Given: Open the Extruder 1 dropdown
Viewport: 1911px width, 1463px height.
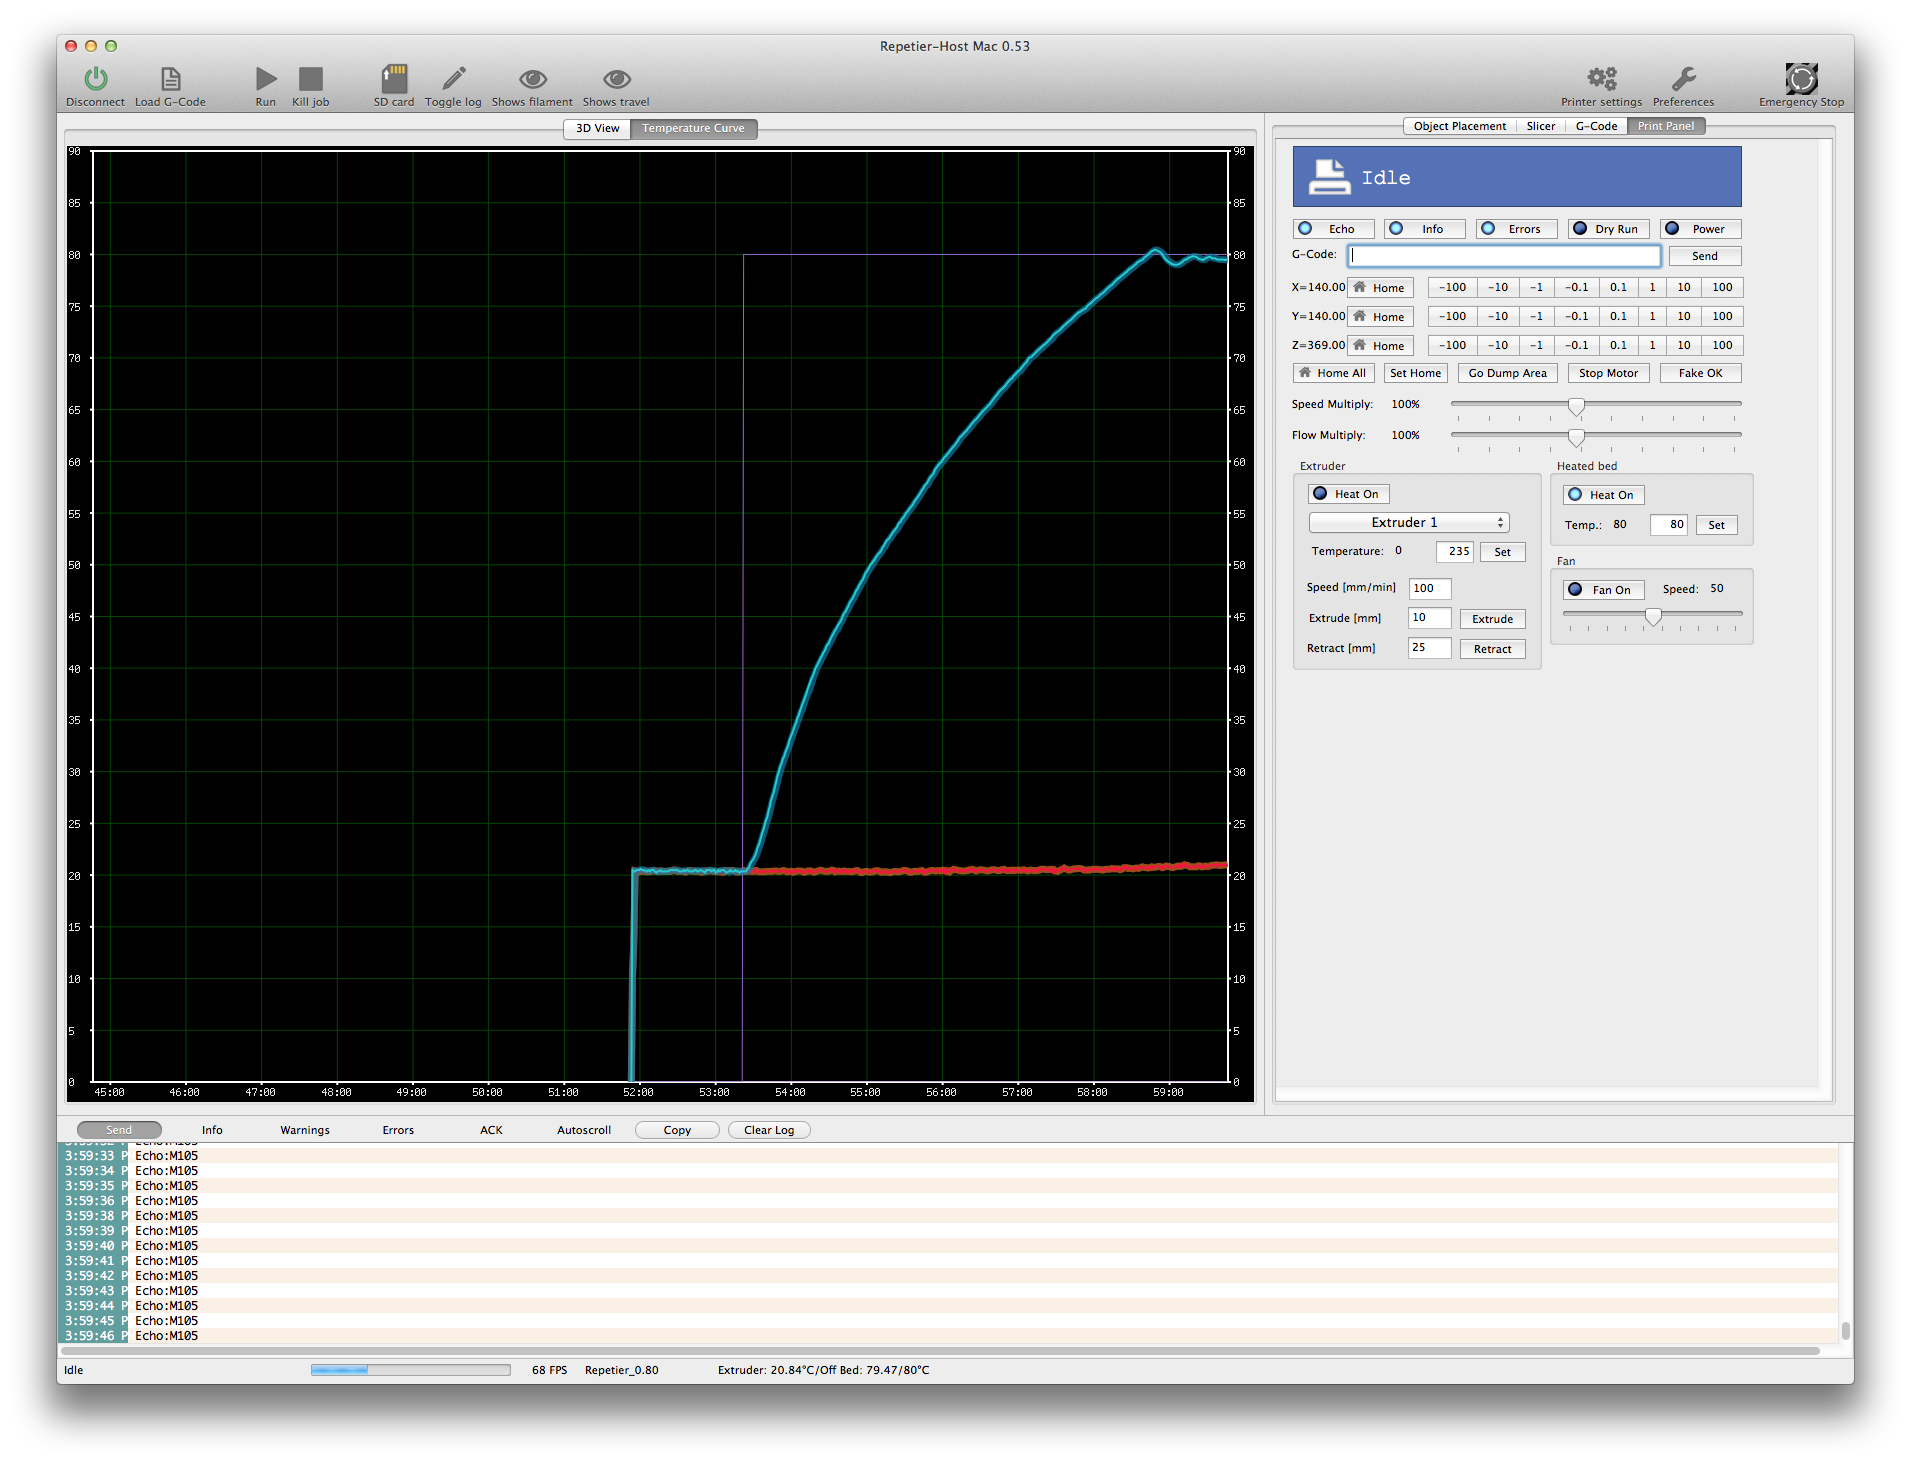Looking at the screenshot, I should tap(1408, 523).
